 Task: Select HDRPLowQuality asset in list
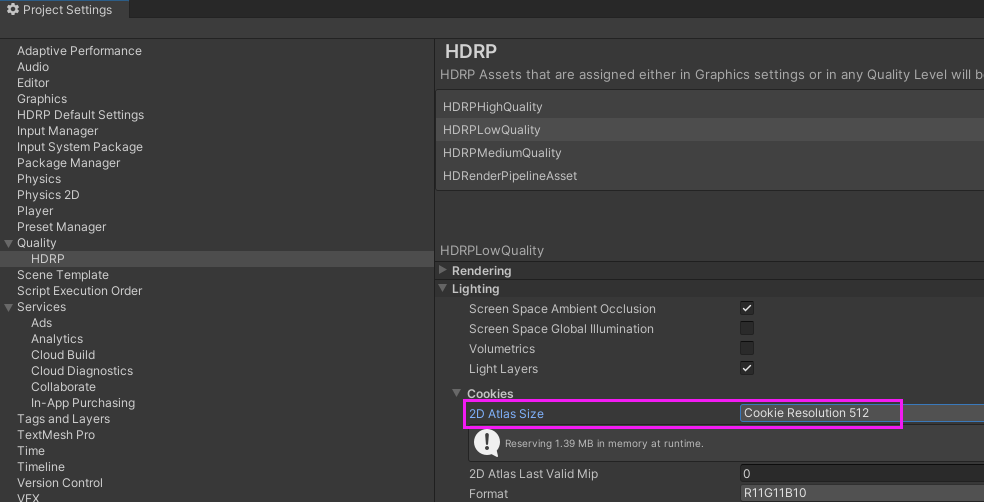point(710,130)
